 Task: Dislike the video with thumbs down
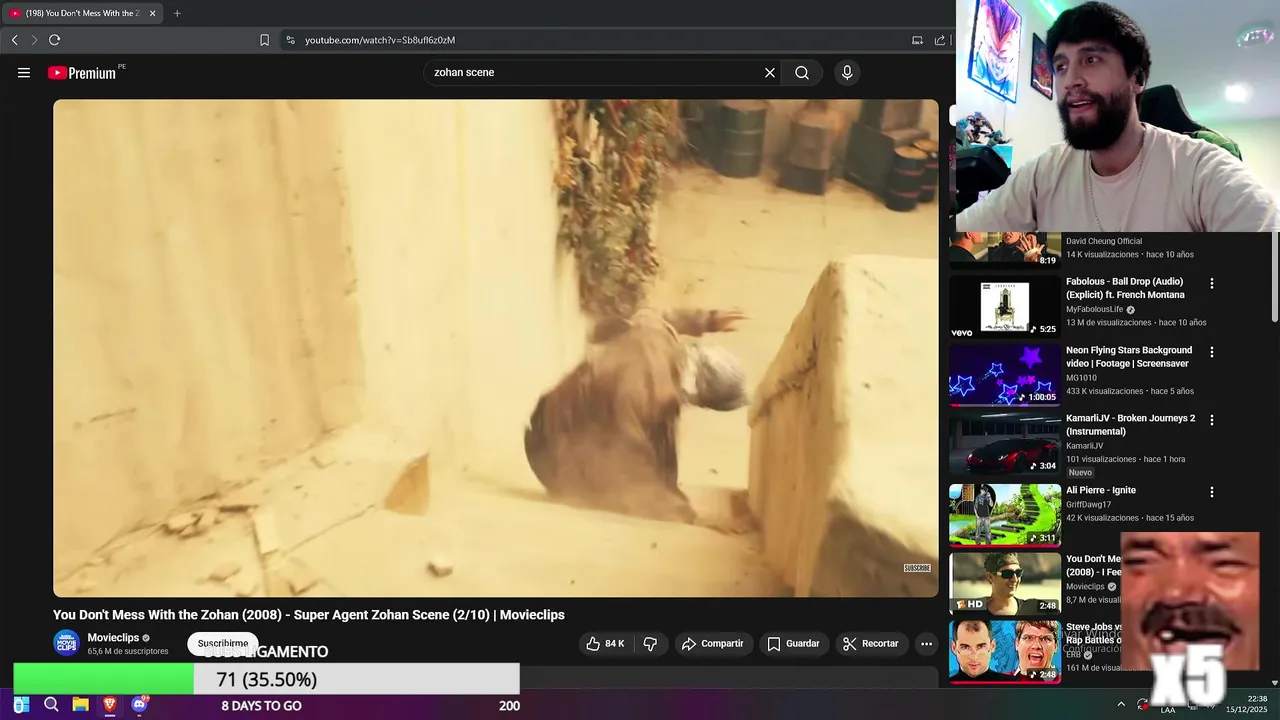650,644
